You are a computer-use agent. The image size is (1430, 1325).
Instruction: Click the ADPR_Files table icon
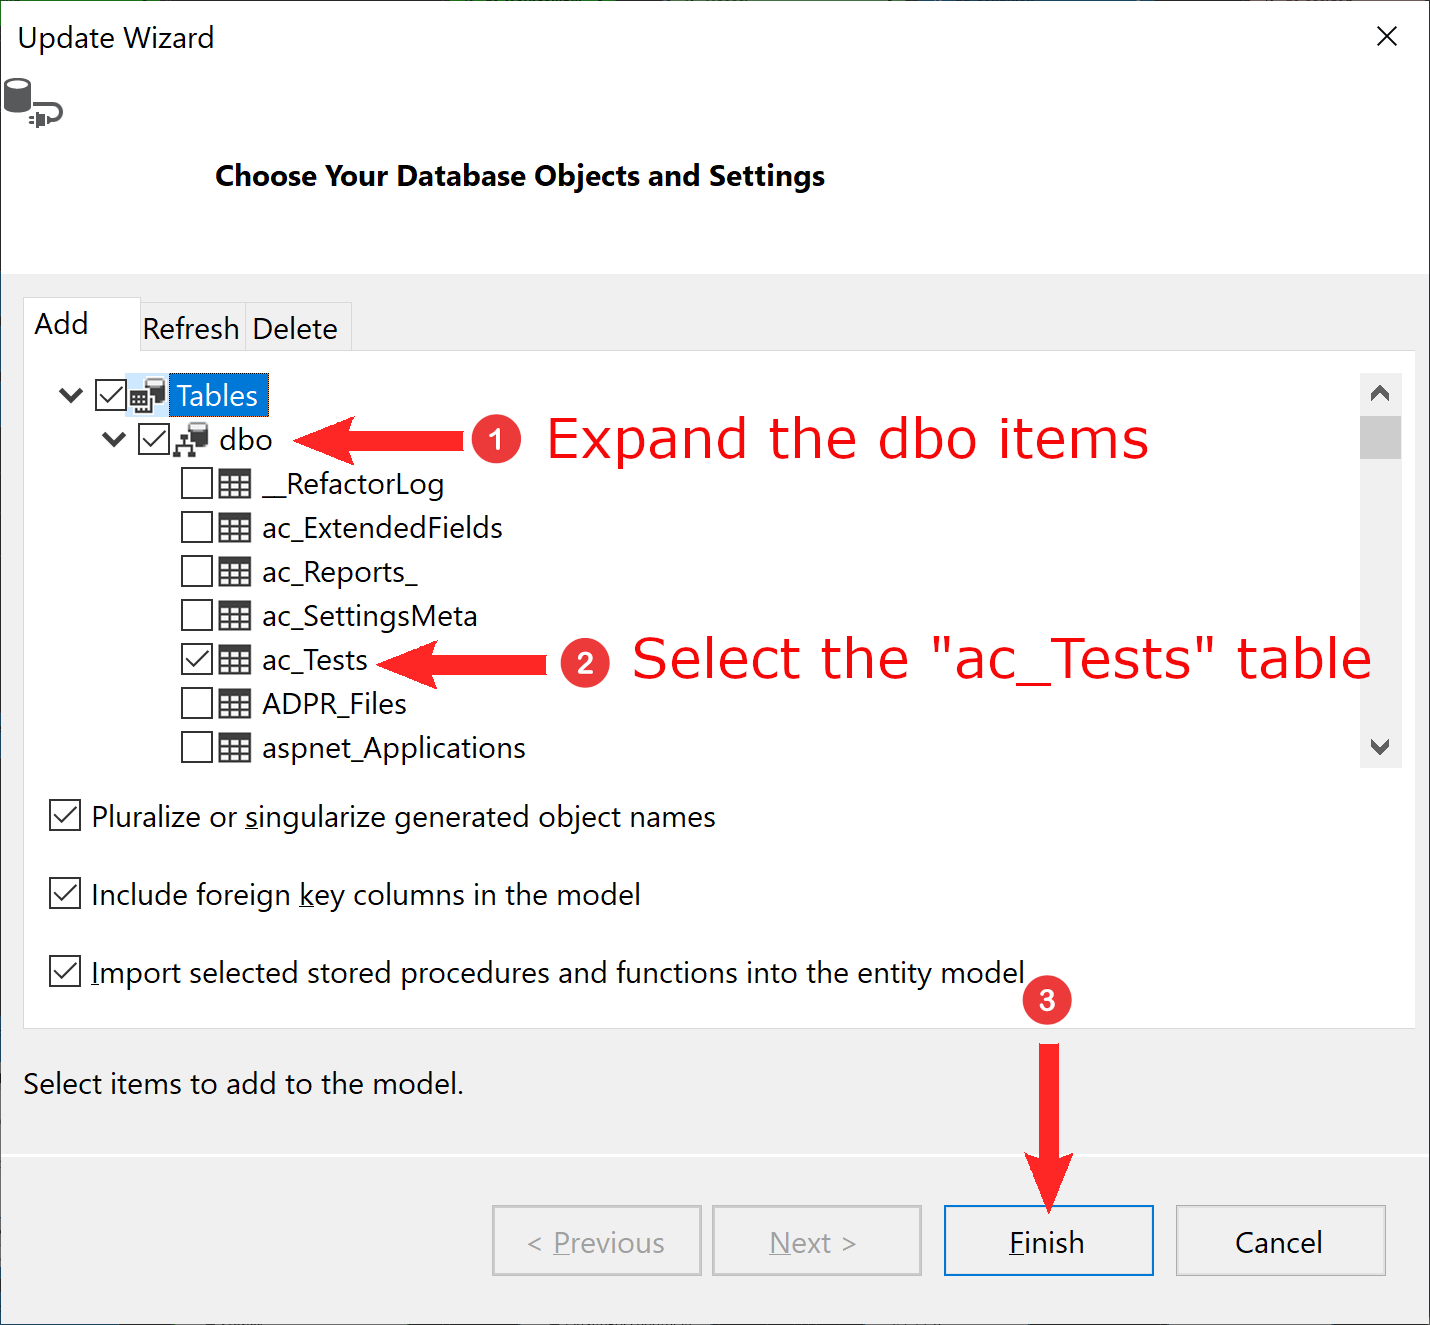(235, 704)
